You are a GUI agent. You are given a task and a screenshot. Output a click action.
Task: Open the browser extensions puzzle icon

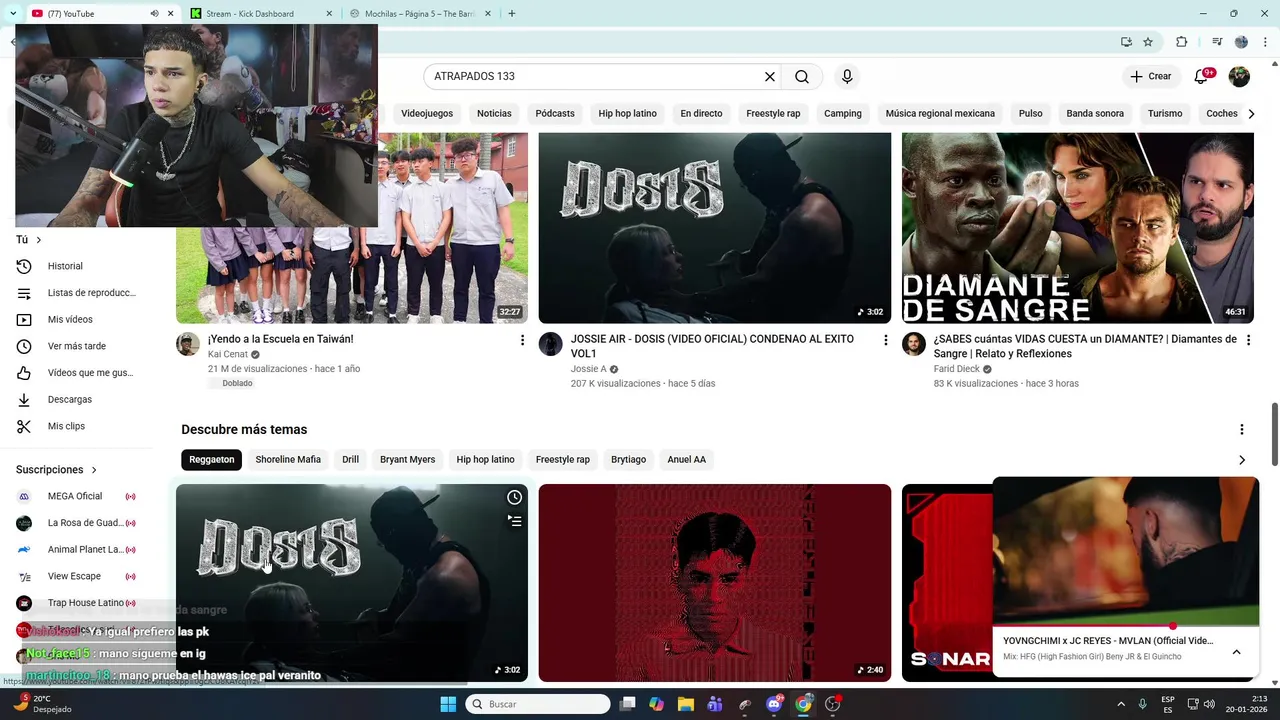1182,42
